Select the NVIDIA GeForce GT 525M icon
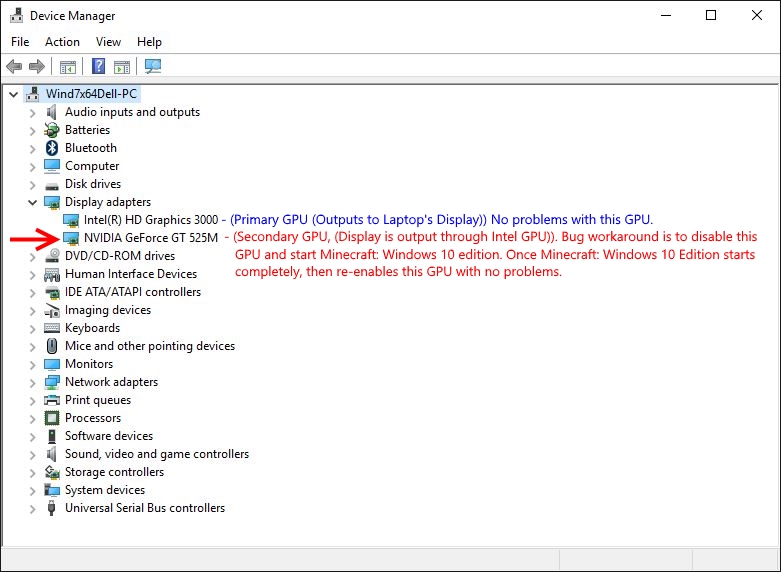 [71, 238]
